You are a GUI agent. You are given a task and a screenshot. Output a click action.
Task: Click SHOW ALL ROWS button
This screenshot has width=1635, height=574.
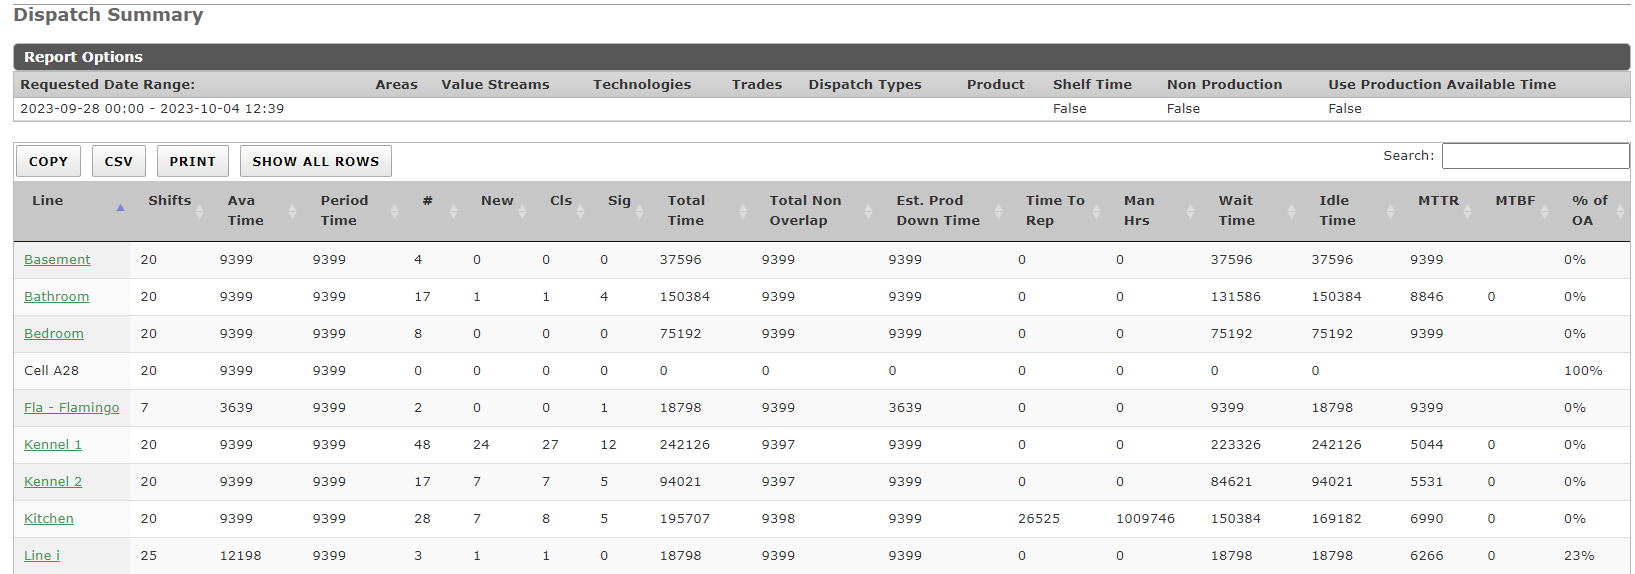pyautogui.click(x=315, y=161)
